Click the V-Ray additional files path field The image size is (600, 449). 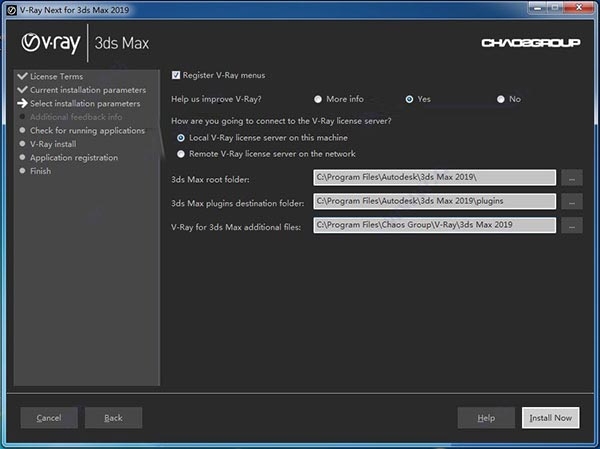[434, 226]
